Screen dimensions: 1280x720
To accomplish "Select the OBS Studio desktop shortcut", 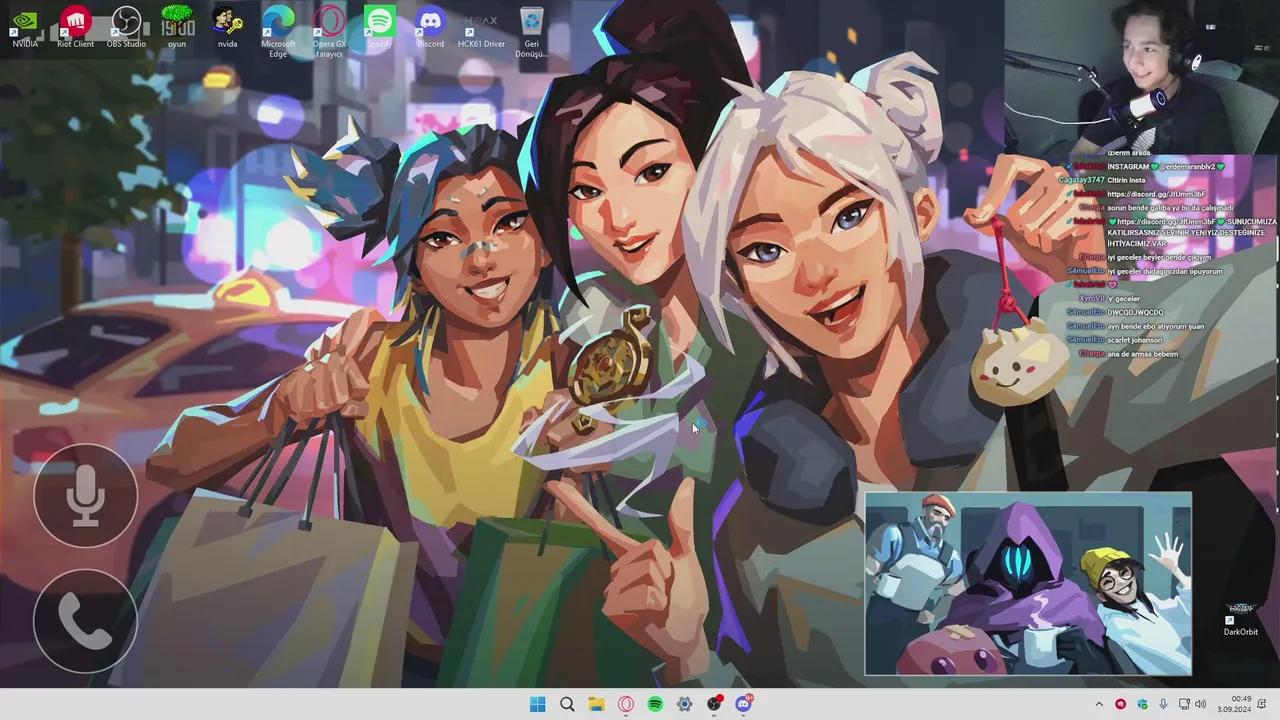I will (x=126, y=27).
